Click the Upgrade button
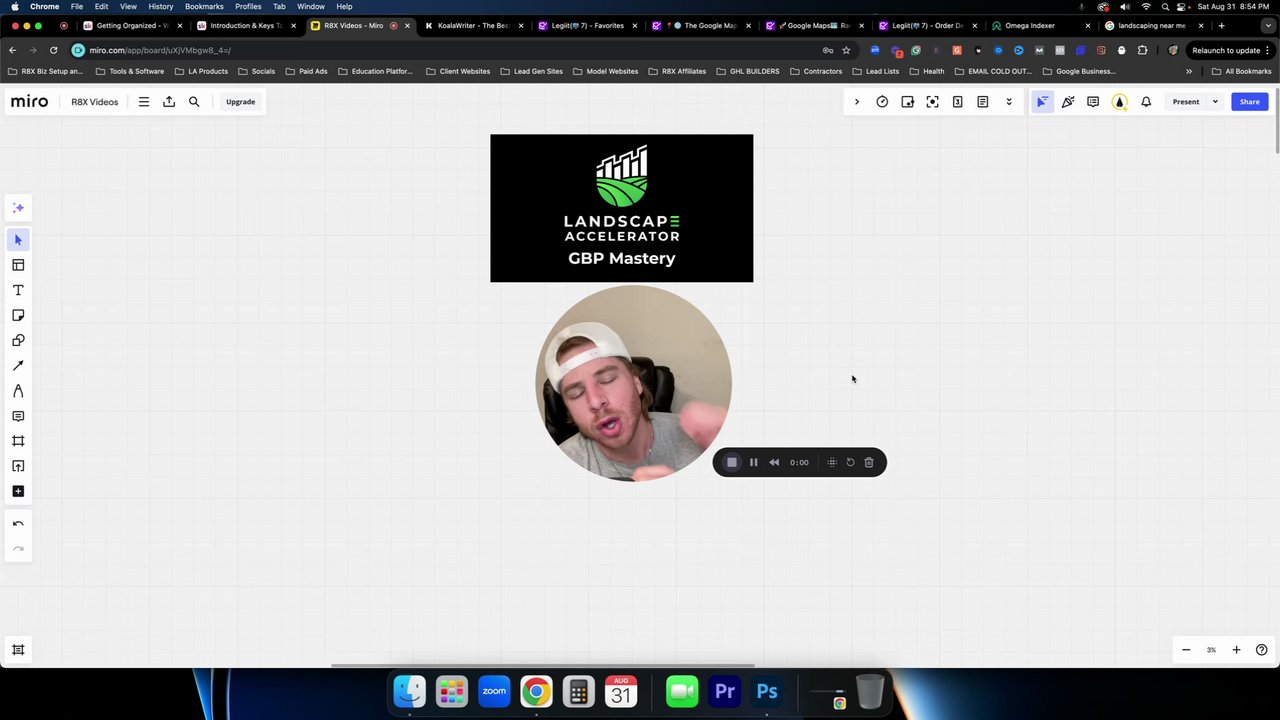The image size is (1280, 720). coord(240,101)
